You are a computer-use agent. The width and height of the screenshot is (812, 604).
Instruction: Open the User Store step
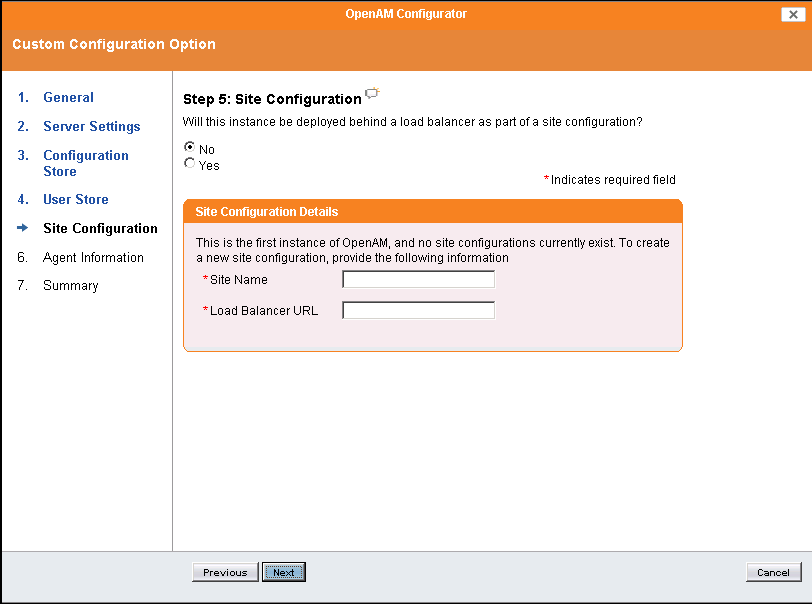pos(75,199)
